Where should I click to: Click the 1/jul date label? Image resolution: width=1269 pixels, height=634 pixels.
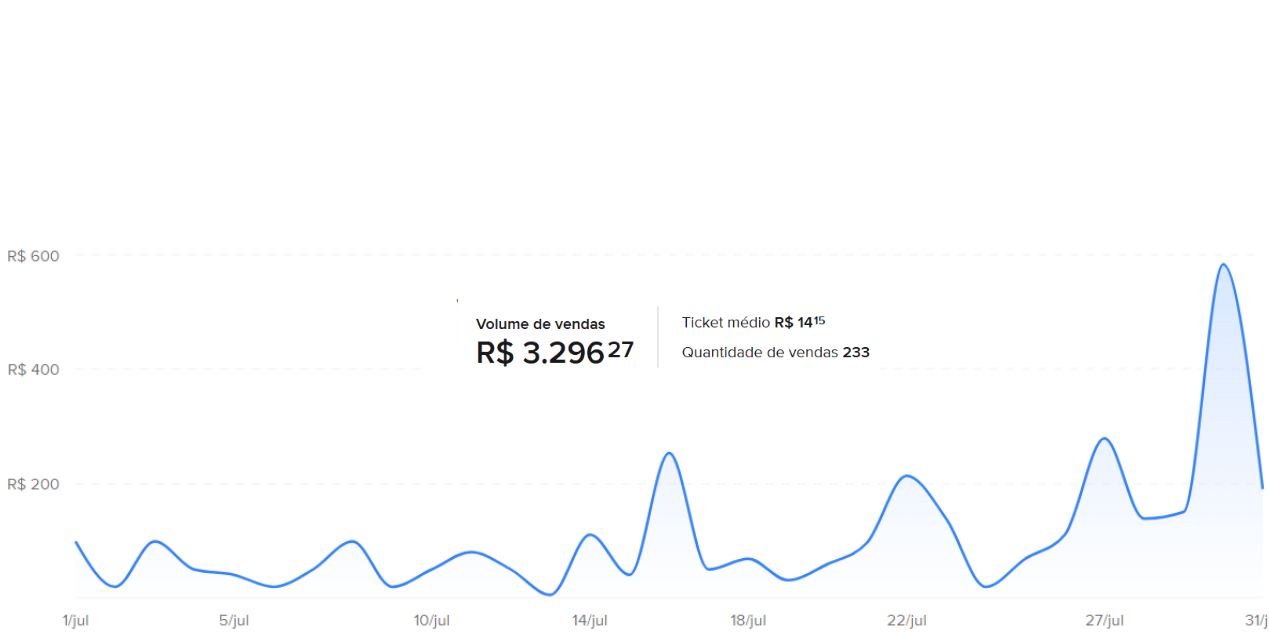pos(76,621)
